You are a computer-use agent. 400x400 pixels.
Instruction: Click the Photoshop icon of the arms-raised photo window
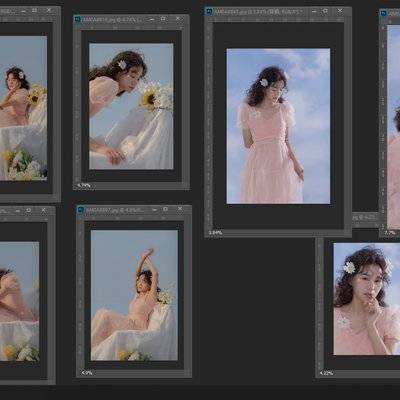[x=81, y=210]
